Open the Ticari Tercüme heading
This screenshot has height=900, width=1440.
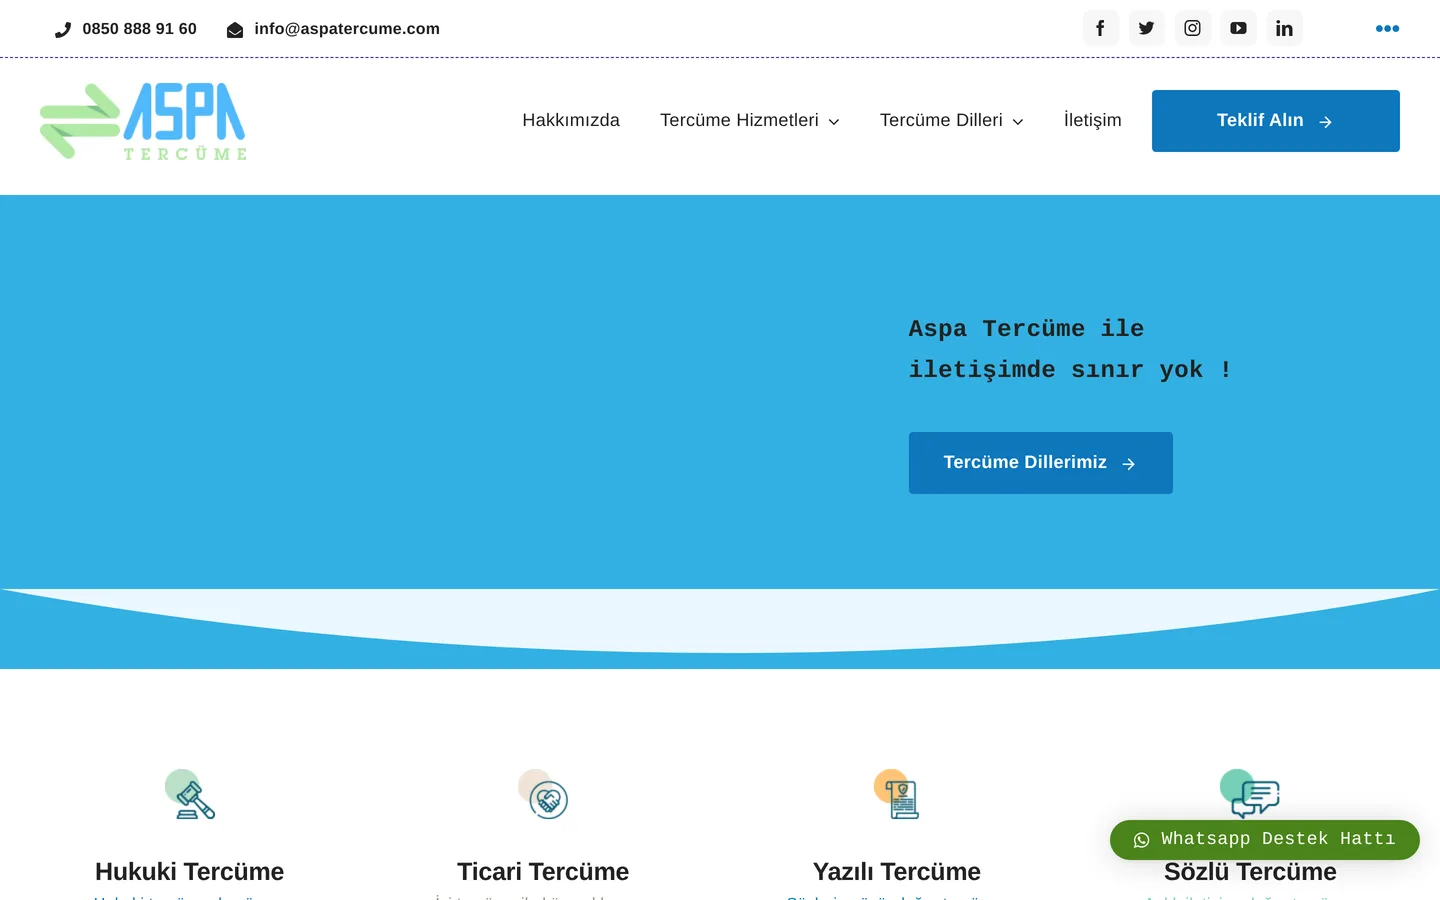point(543,872)
